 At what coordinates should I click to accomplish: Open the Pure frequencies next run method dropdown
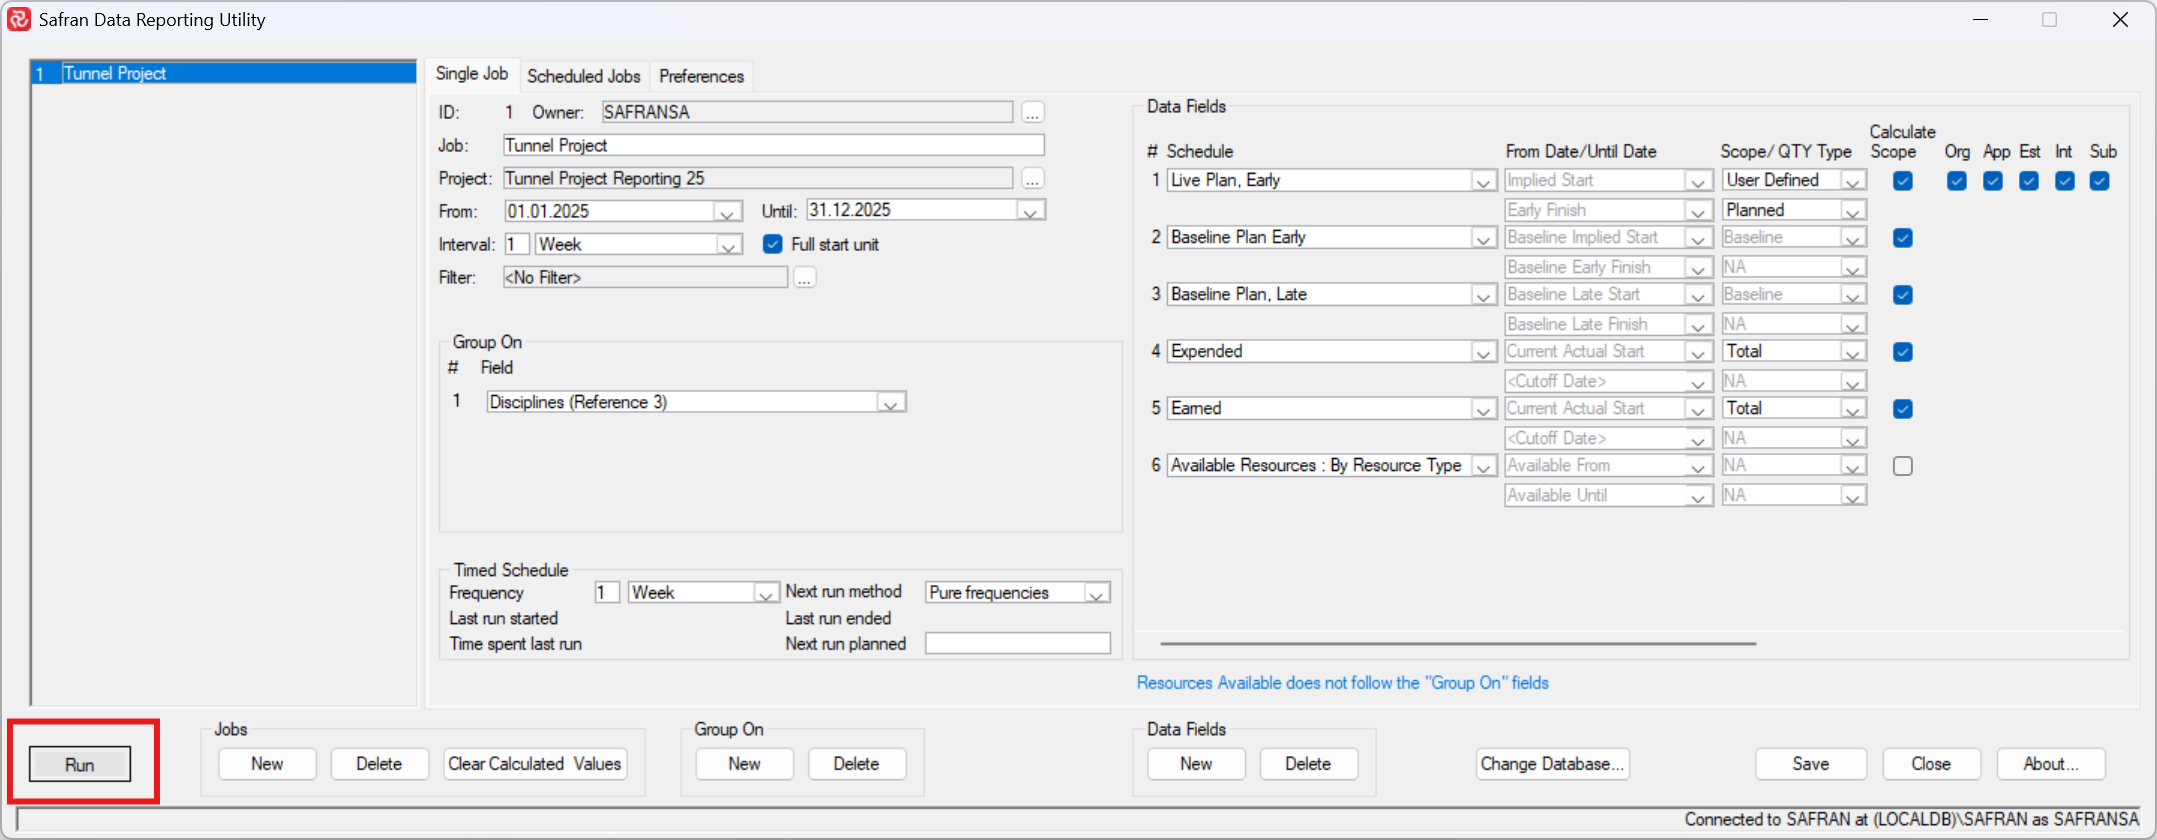[1097, 593]
